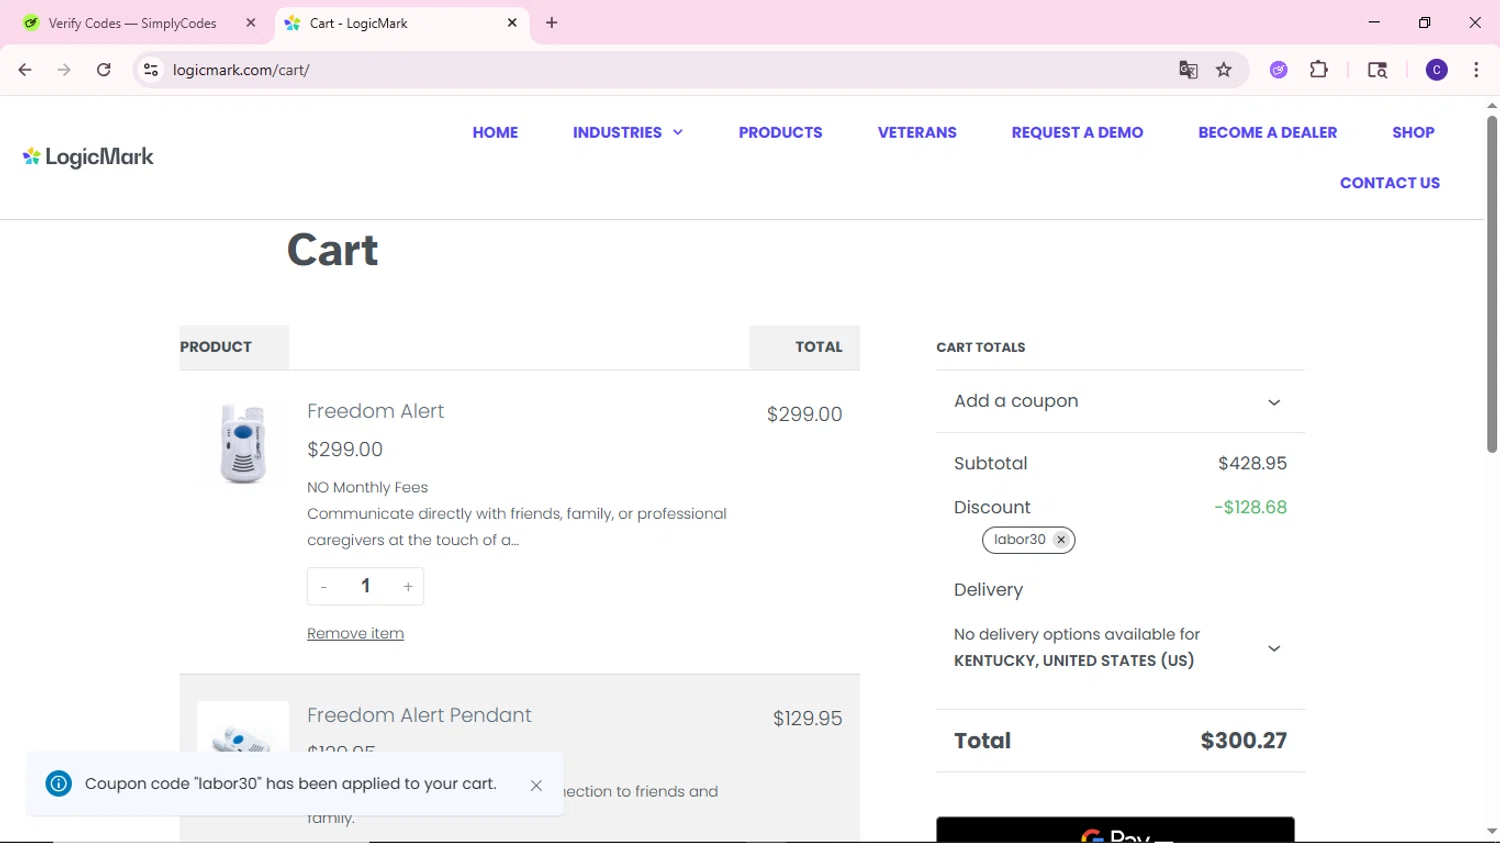Click the $300.27 total amount
The image size is (1500, 843).
coord(1243,741)
